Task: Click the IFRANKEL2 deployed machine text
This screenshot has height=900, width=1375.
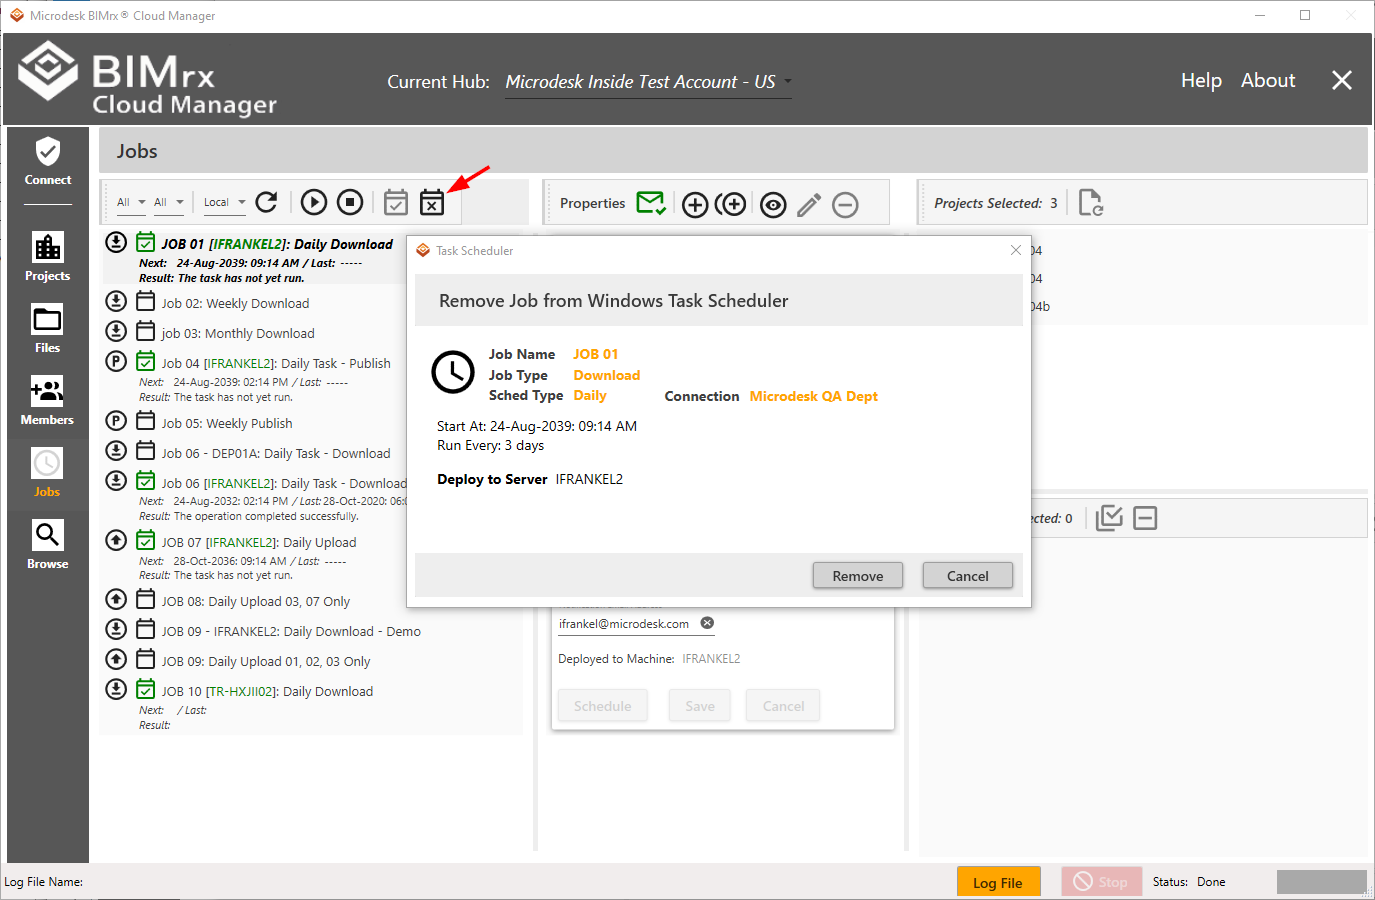Action: click(711, 659)
